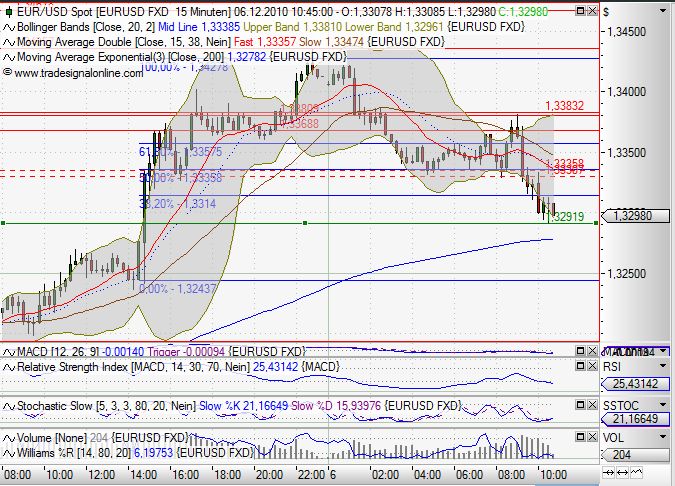
Task: Maximize the MACD sub-chart pane
Action: 580,351
